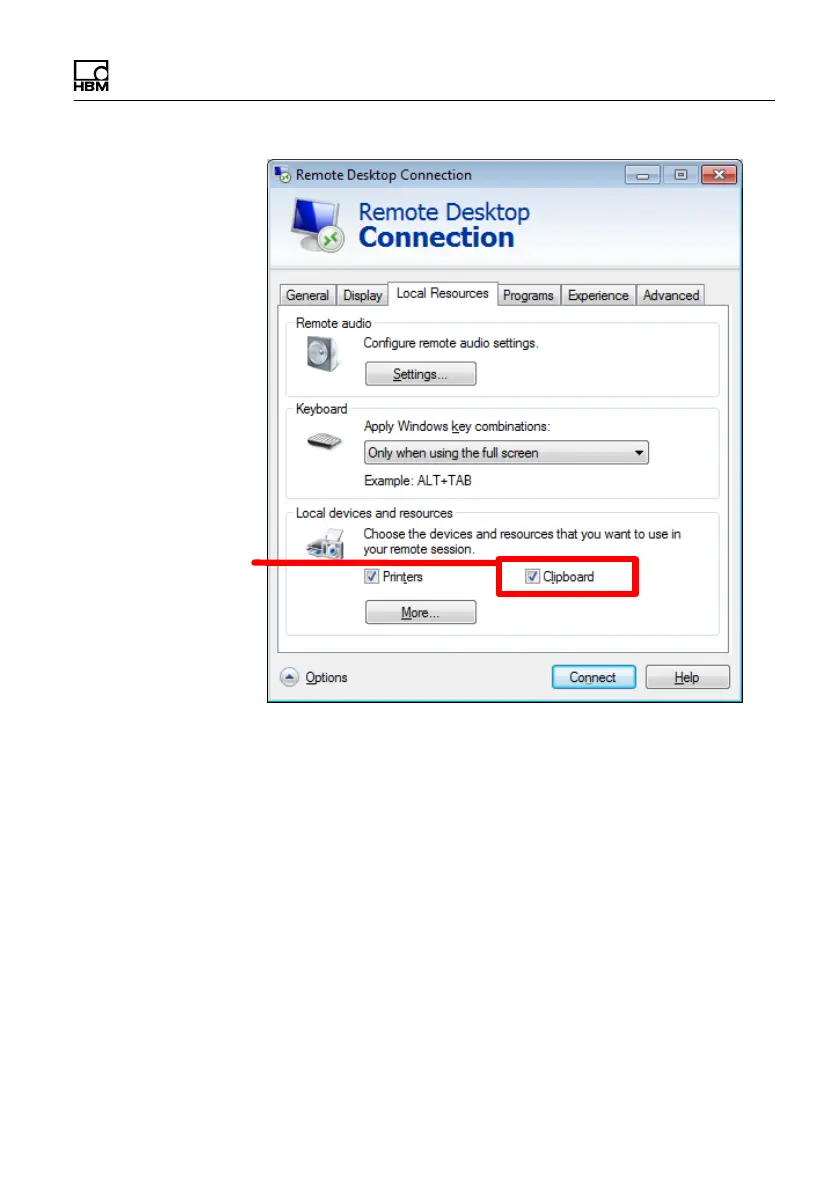Screen dimensions: 839x1190
Task: Open the Display tab
Action: [x=363, y=295]
